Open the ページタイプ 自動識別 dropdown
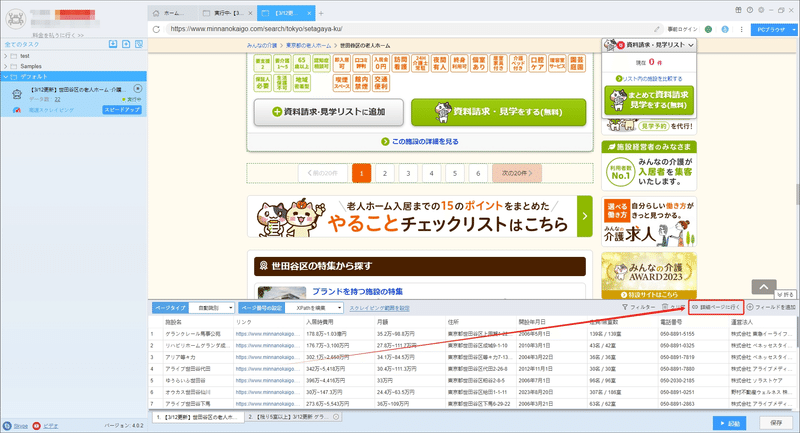 click(212, 308)
